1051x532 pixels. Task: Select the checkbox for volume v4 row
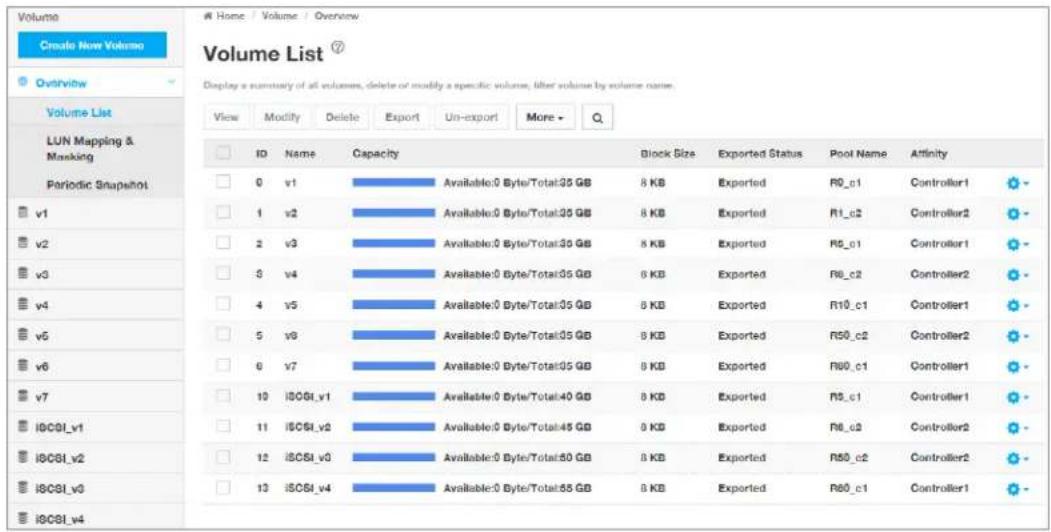click(x=223, y=274)
